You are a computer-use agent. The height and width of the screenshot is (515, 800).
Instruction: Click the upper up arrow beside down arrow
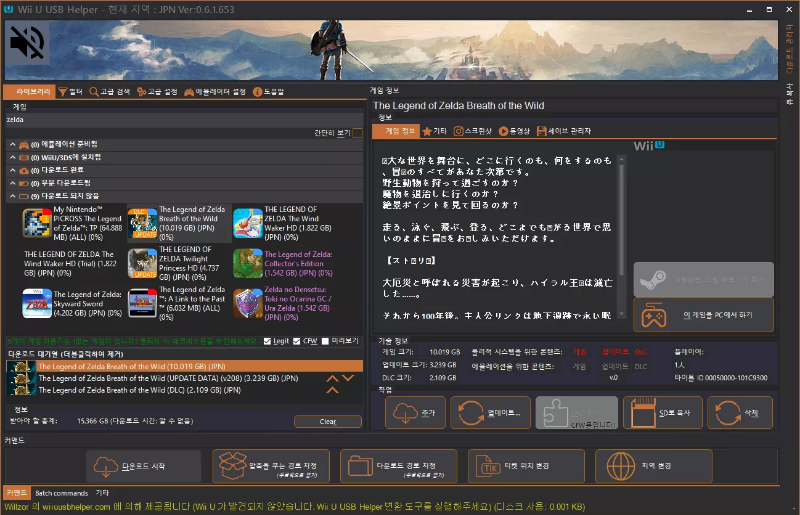[332, 378]
